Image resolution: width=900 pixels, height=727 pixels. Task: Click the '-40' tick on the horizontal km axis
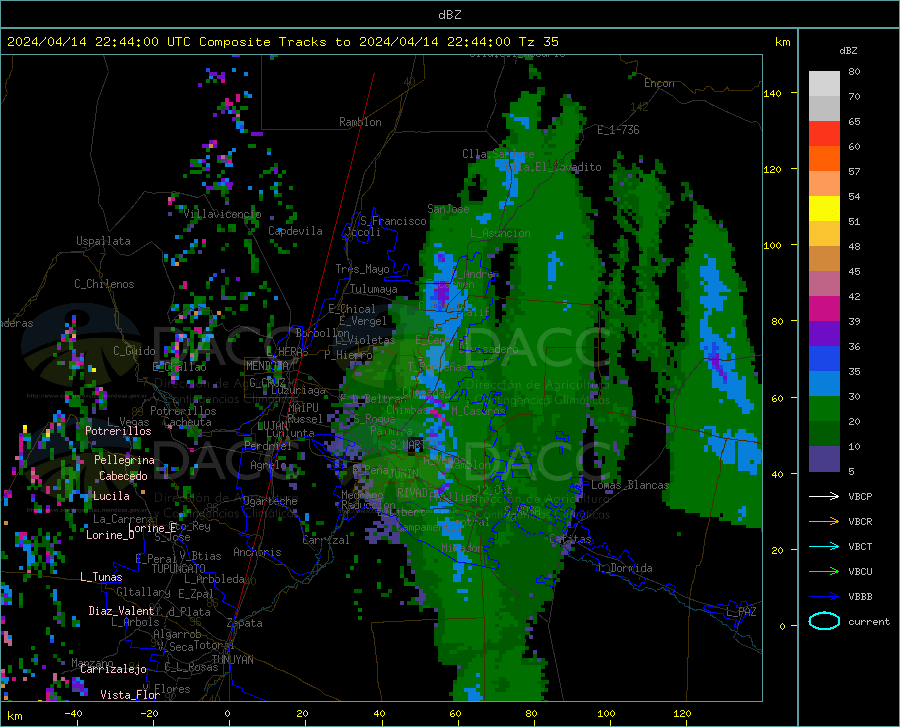pos(73,714)
